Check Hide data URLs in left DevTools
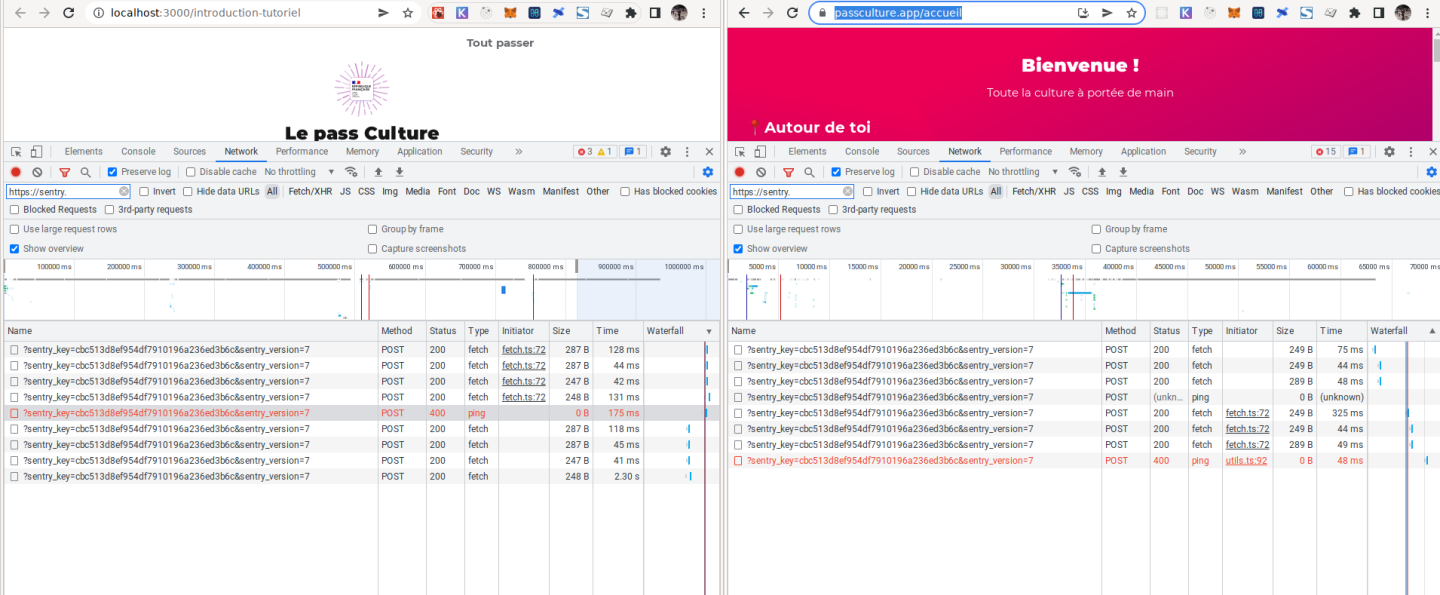Viewport: 1440px width, 595px height. click(188, 191)
